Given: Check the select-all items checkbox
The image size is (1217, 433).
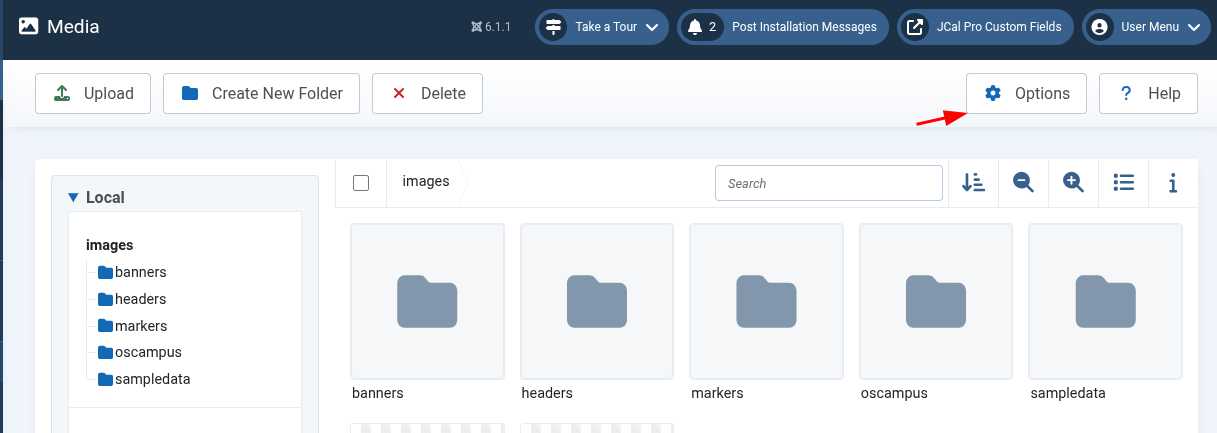Looking at the screenshot, I should 361,183.
